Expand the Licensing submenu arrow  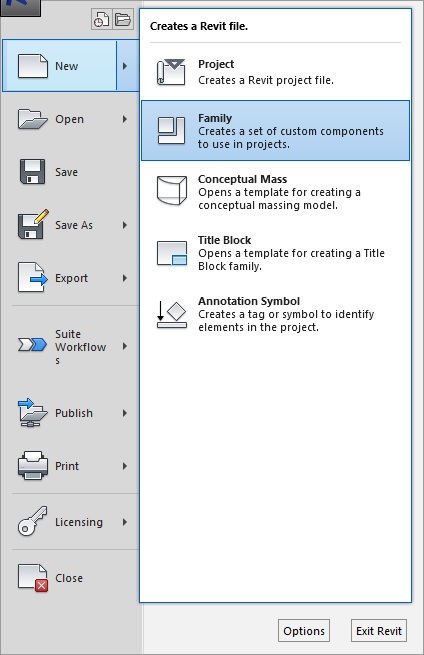[125, 522]
